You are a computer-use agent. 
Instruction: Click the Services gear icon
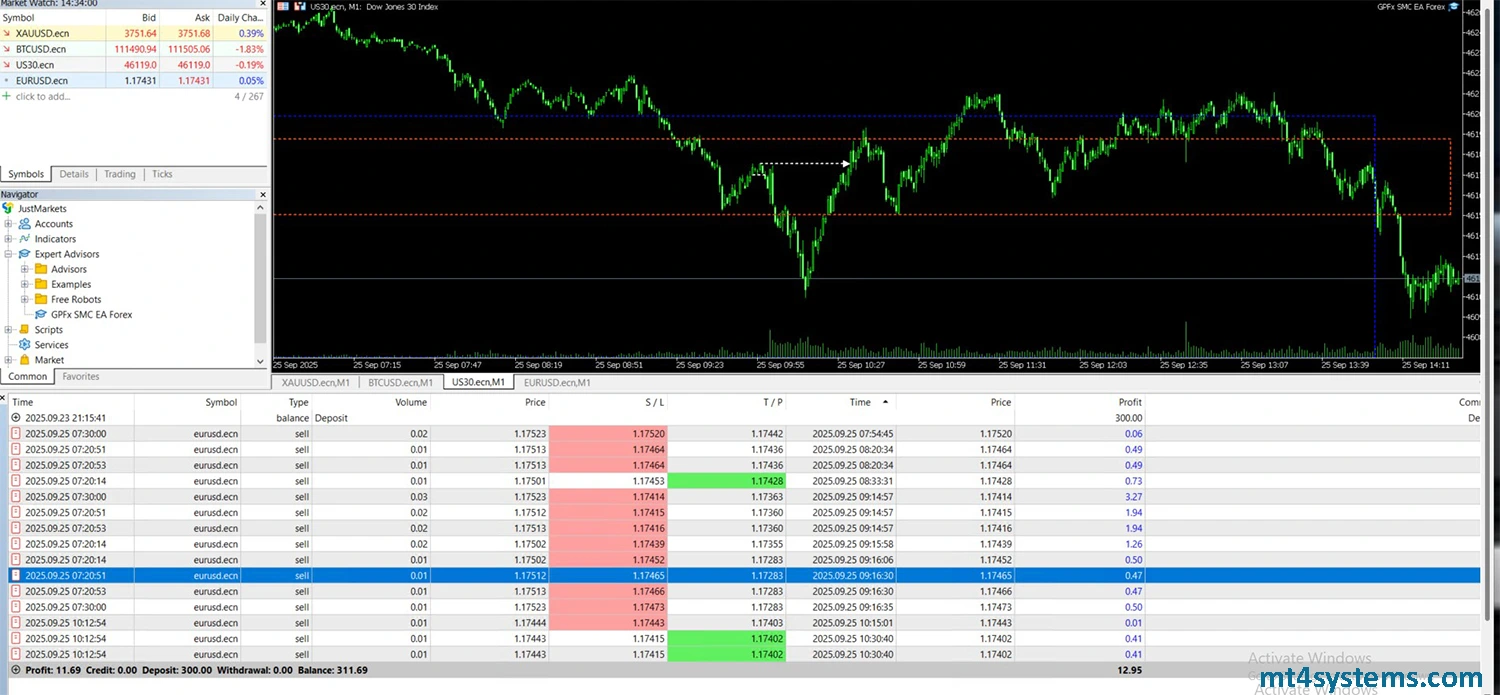(25, 345)
